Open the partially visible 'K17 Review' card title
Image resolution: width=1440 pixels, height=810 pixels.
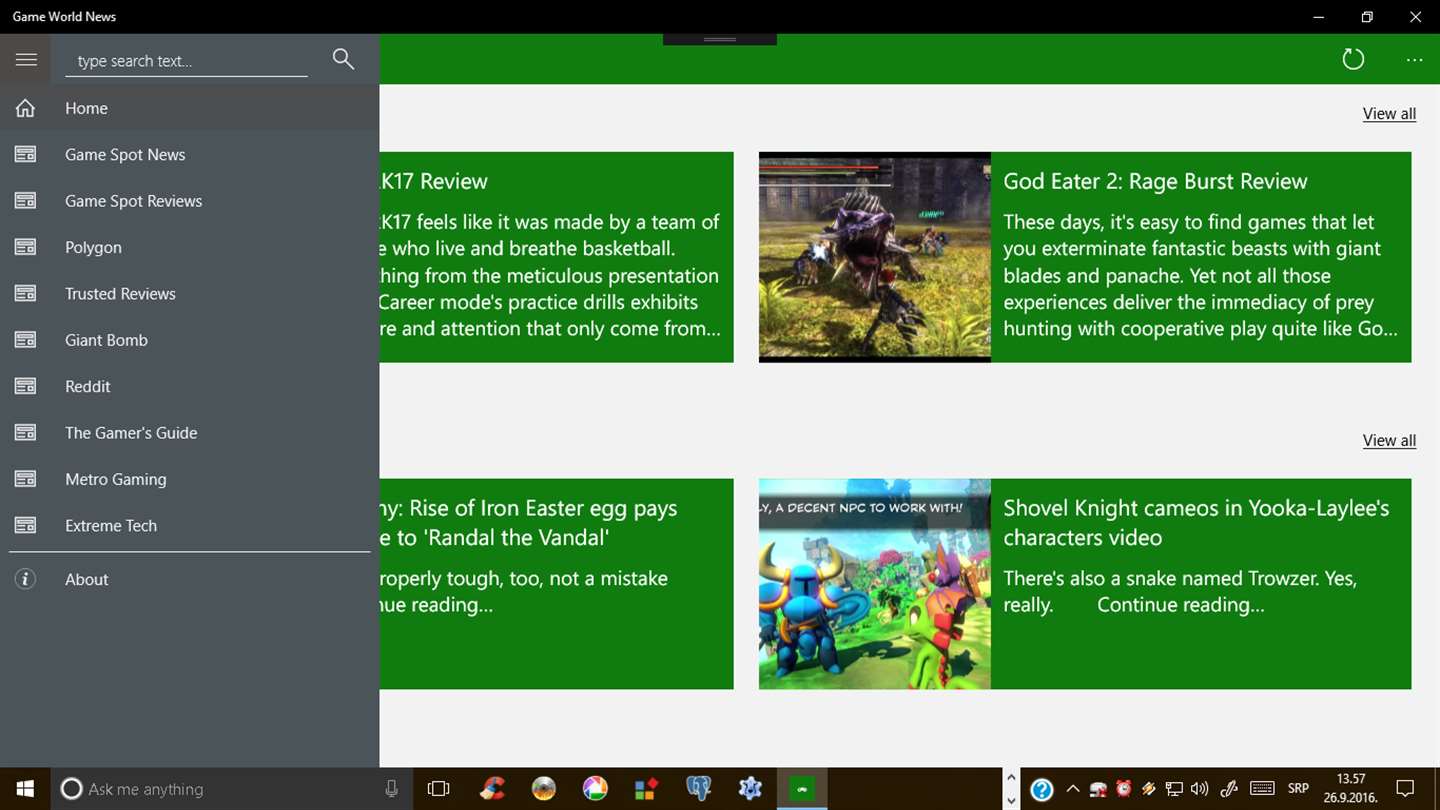(434, 182)
